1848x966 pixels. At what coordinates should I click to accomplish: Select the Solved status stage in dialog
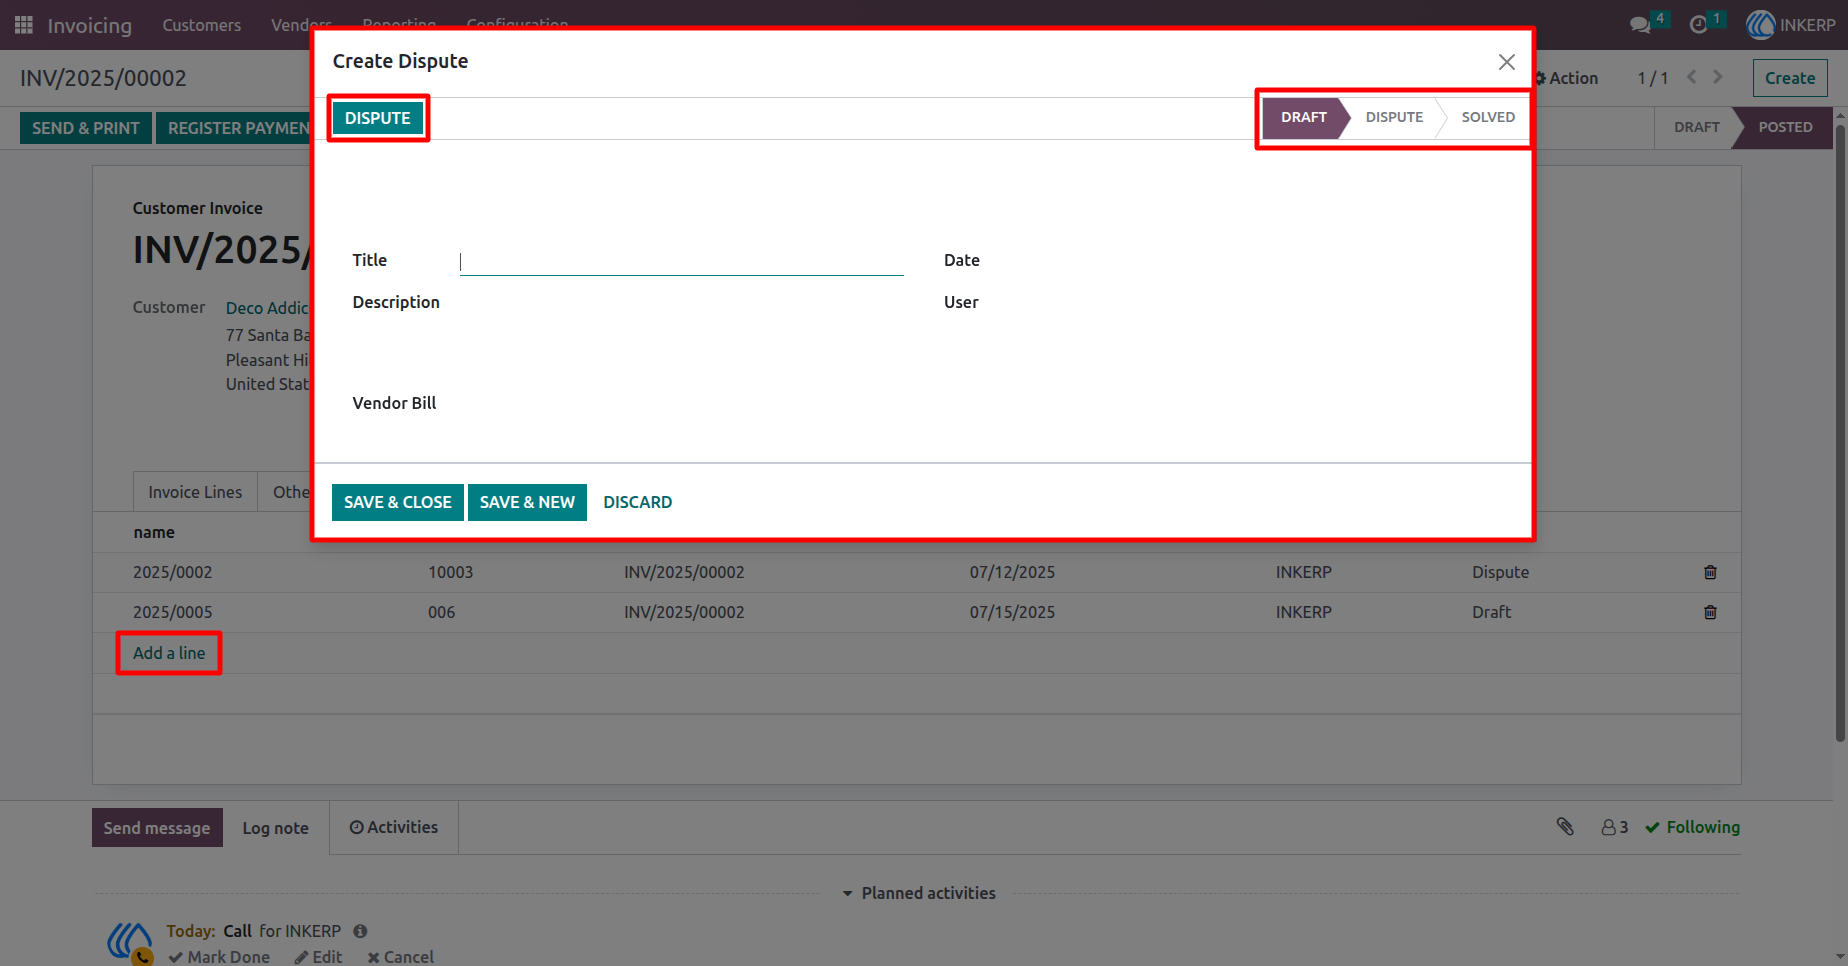[x=1488, y=117]
